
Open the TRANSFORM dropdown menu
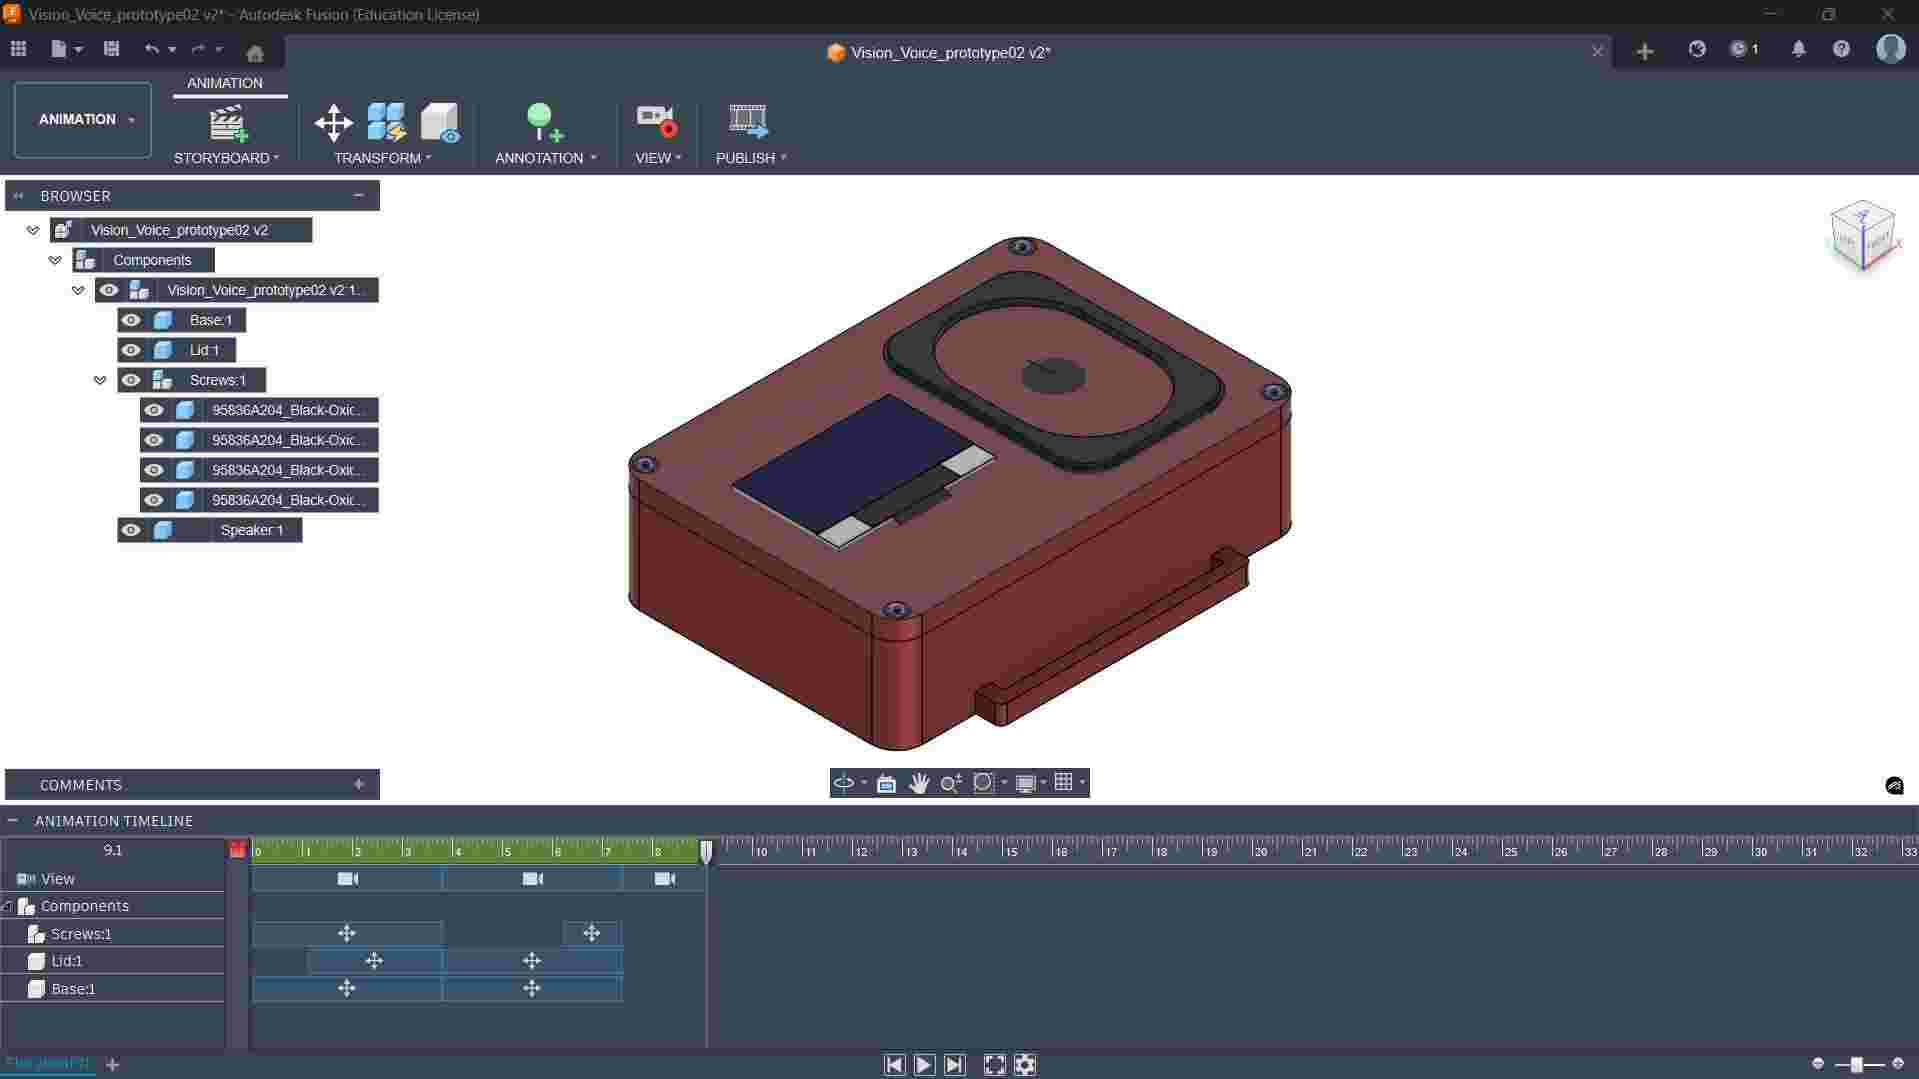click(x=383, y=158)
